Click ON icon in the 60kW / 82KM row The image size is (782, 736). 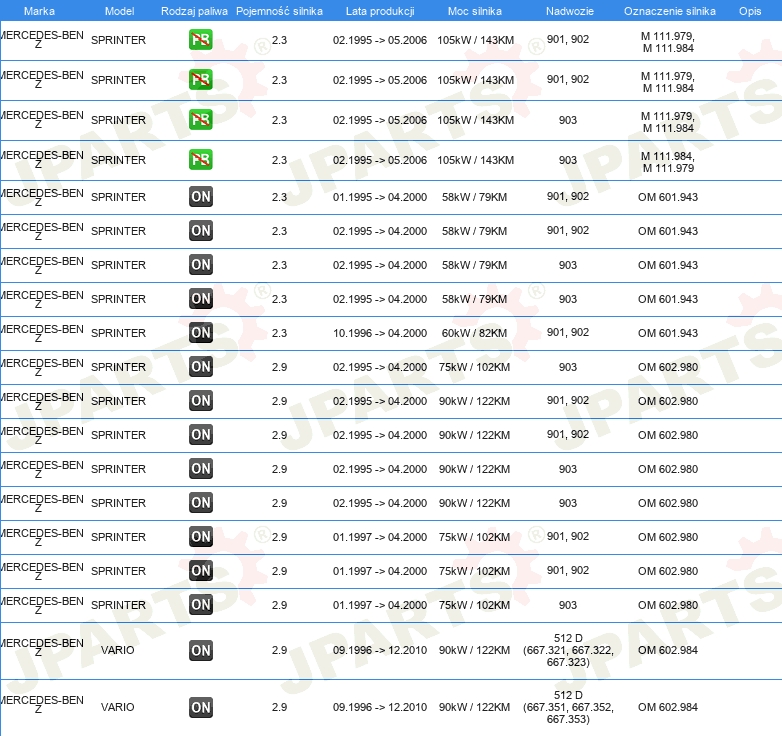(200, 333)
